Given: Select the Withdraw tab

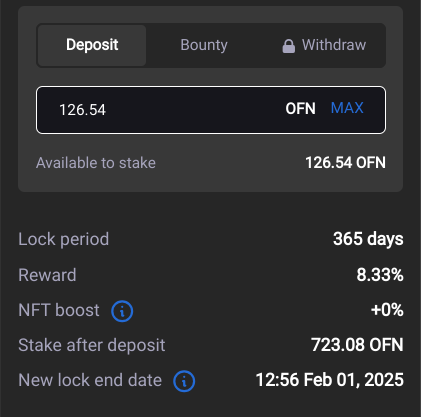Looking at the screenshot, I should 324,45.
